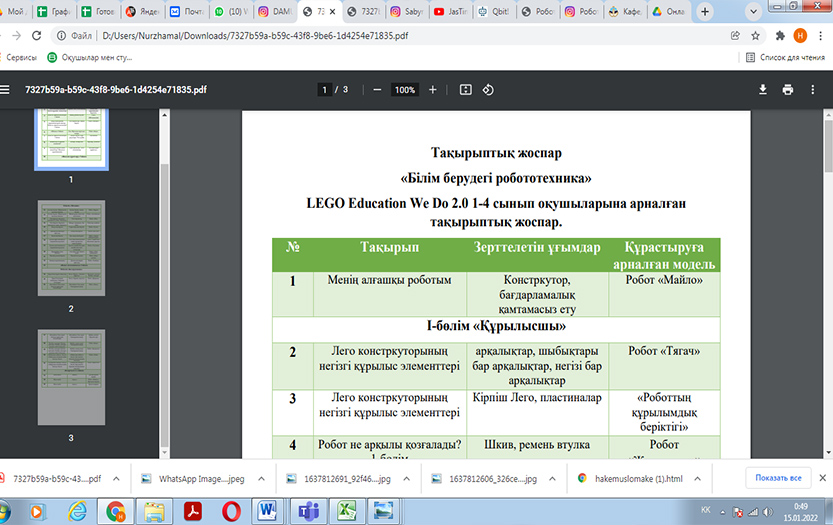Print the PDF document
The width and height of the screenshot is (833, 525).
click(788, 89)
